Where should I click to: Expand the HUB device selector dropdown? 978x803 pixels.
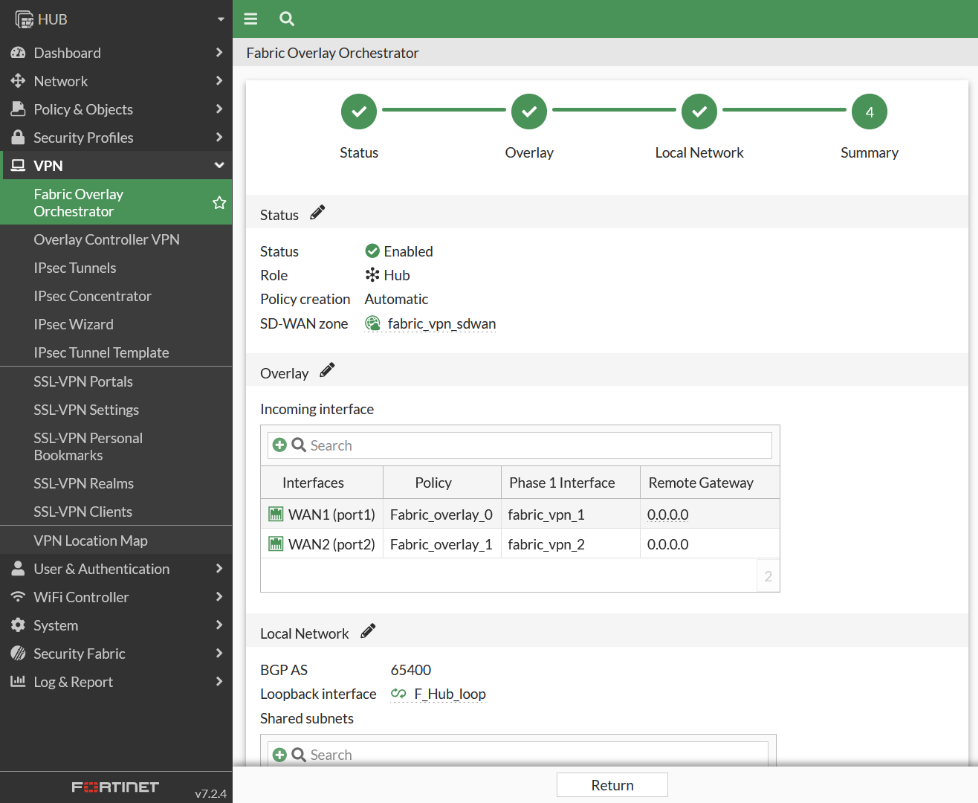click(x=222, y=18)
